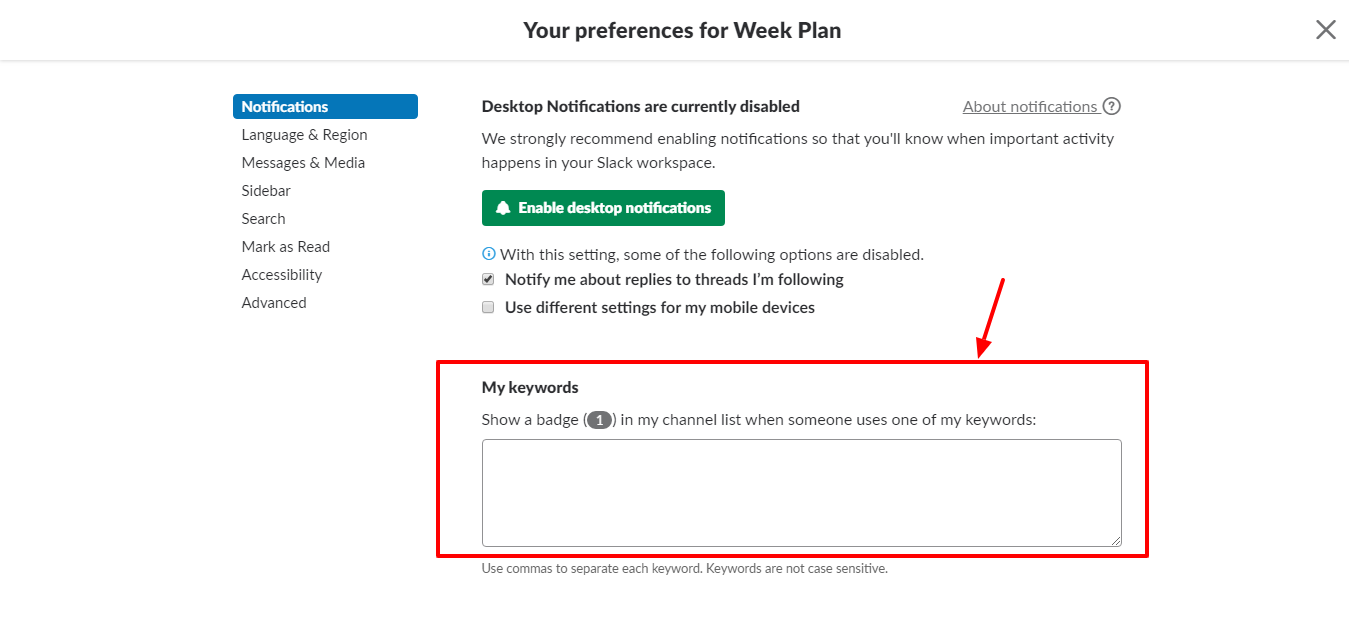Close the Week Plan preferences dialog
This screenshot has width=1349, height=640.
[1325, 29]
